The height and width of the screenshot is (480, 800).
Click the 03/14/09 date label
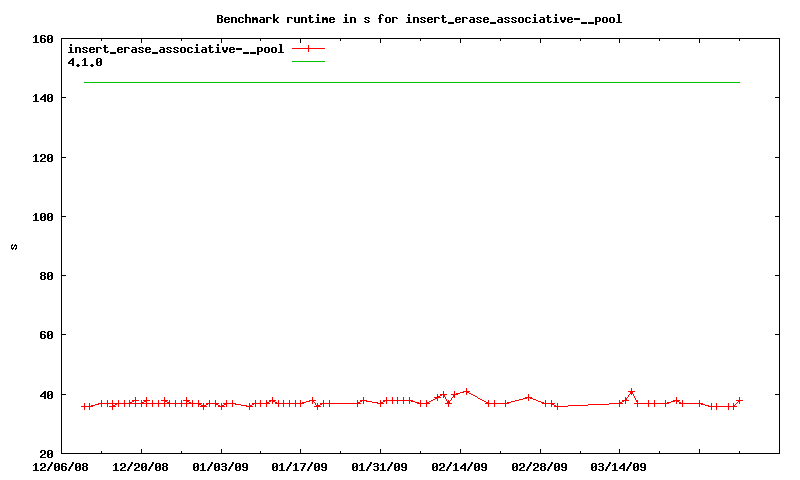click(x=620, y=467)
